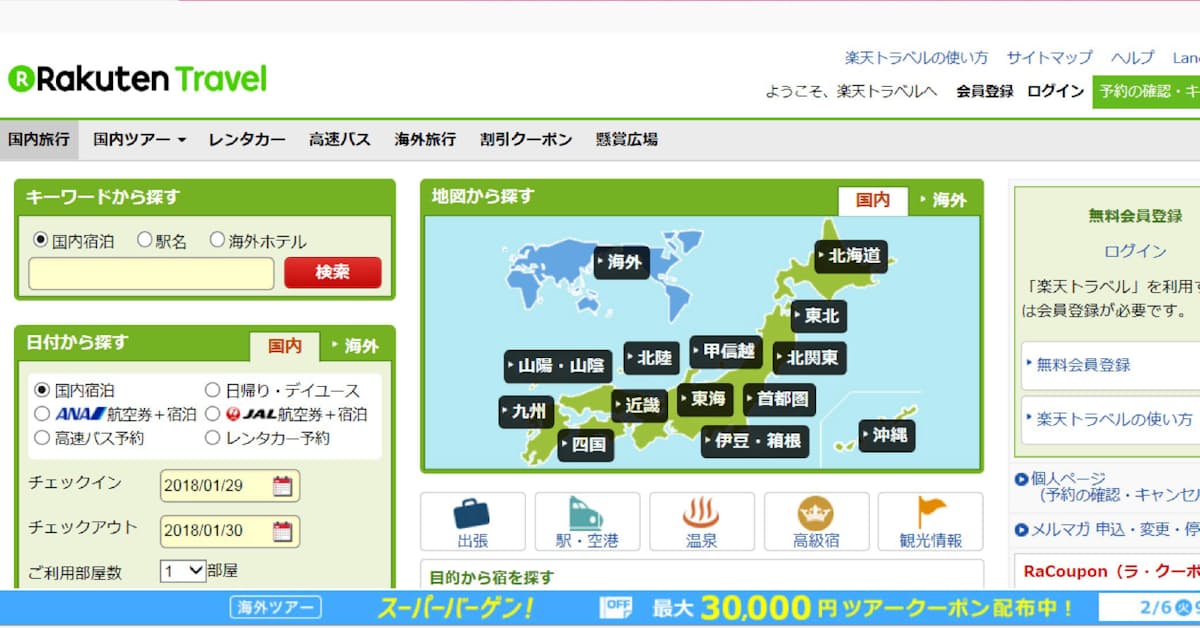Select the 駅名 radio button

point(144,240)
